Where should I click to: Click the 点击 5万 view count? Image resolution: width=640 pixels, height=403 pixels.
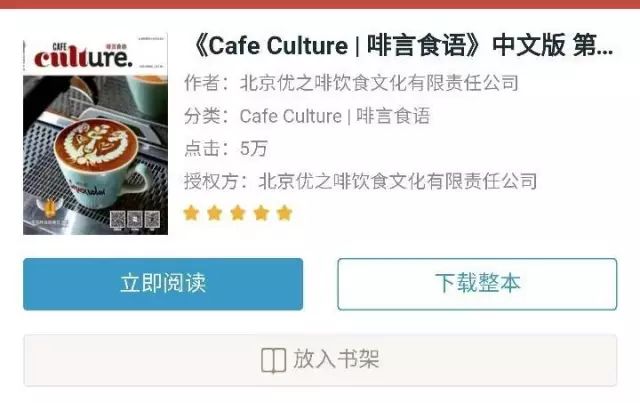pos(226,149)
